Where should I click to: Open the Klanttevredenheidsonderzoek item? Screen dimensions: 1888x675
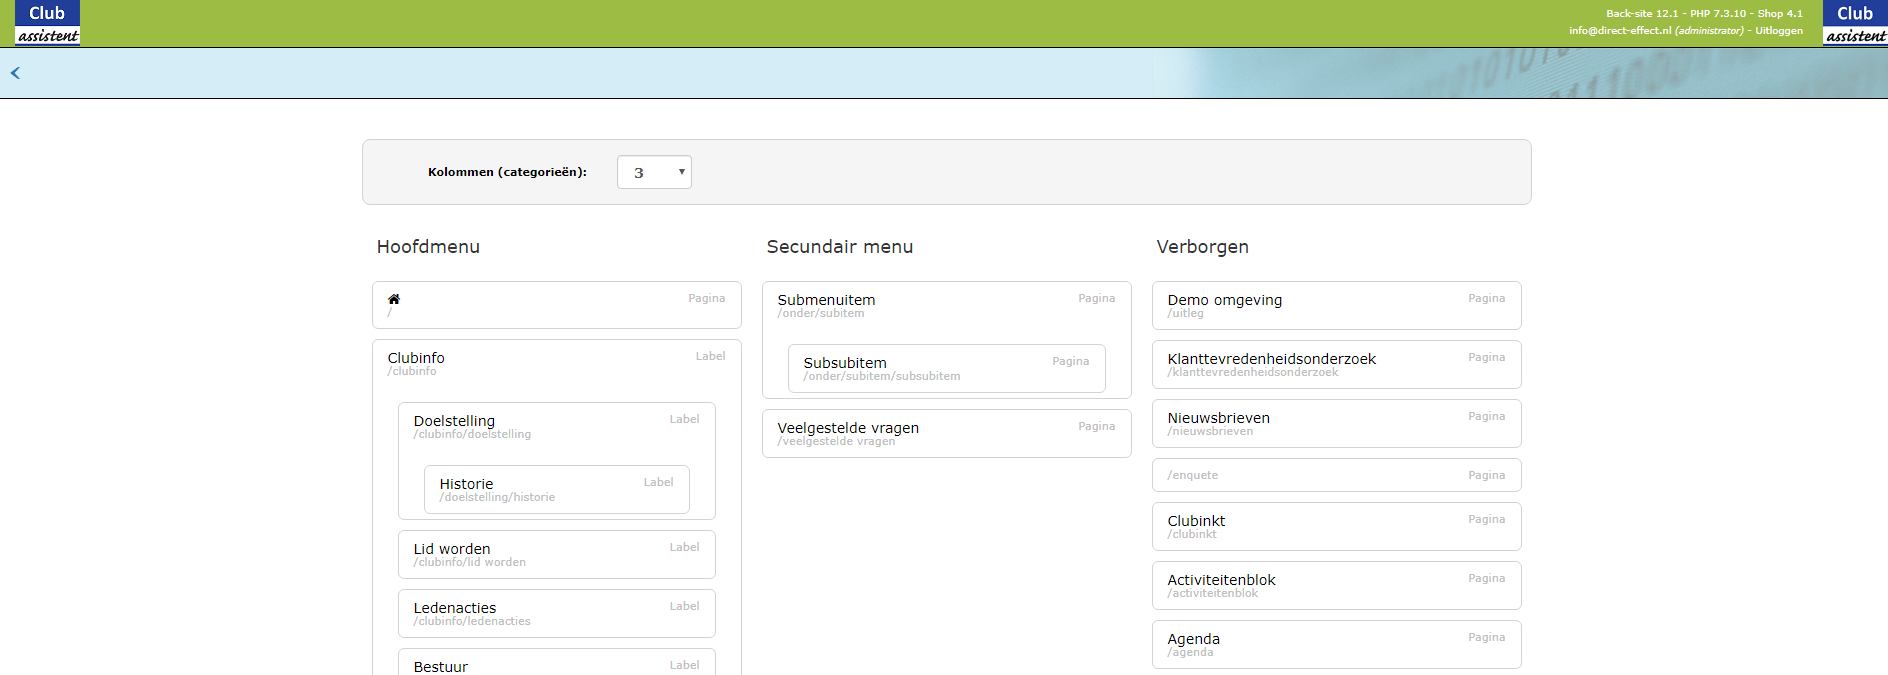tap(1271, 359)
